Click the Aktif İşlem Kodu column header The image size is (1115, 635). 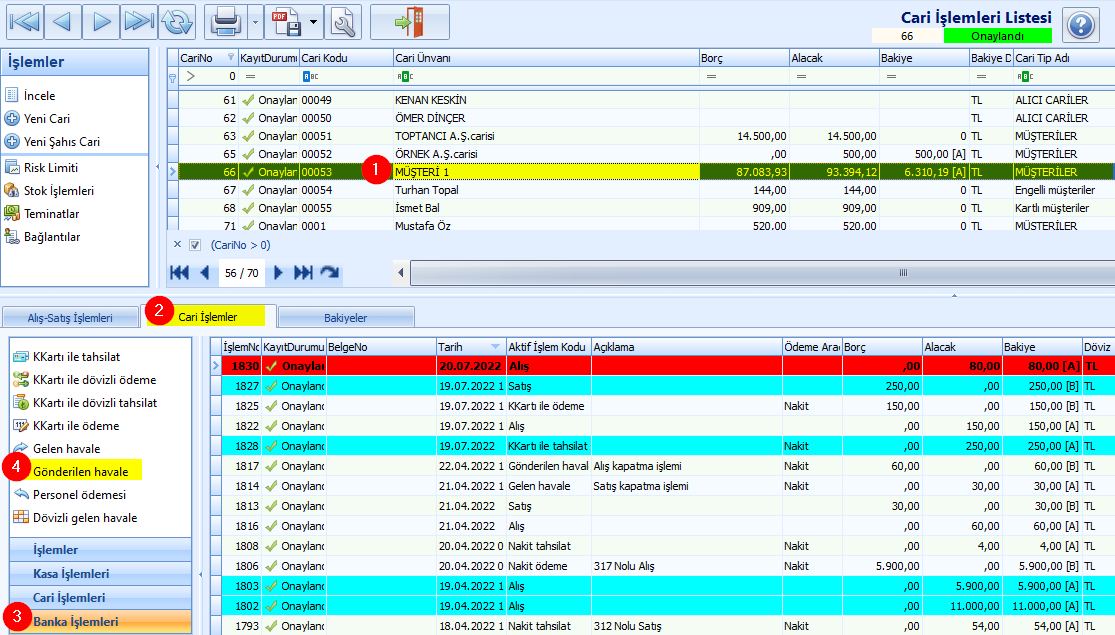(548, 347)
